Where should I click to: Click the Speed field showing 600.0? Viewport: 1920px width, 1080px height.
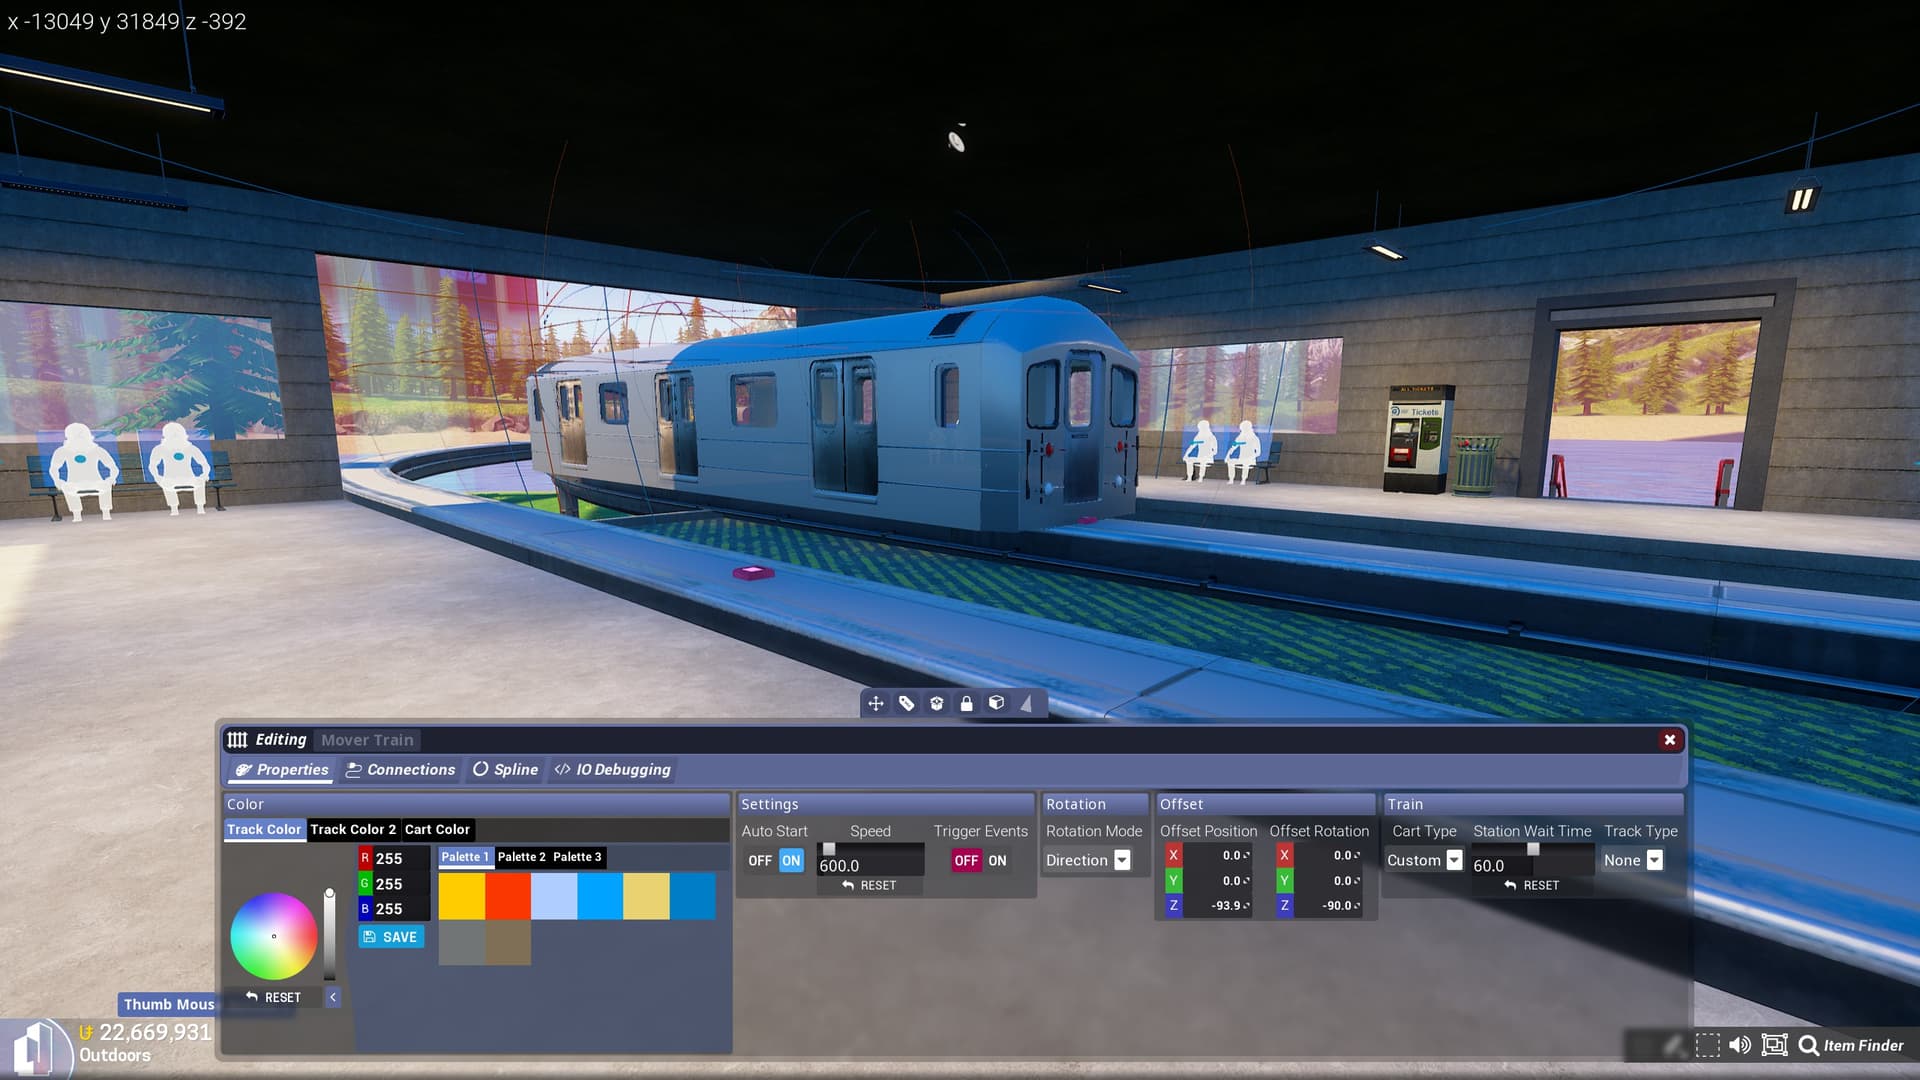click(870, 866)
